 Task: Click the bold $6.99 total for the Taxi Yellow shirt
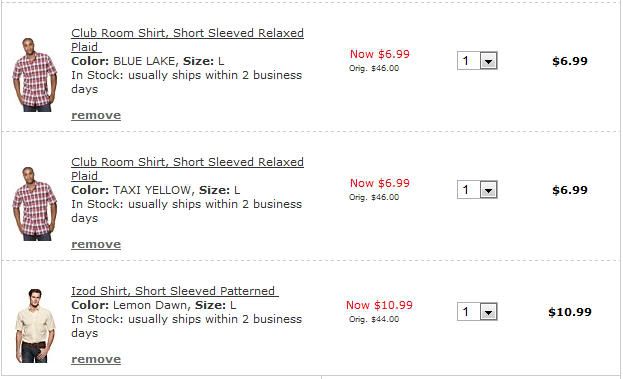pos(570,190)
